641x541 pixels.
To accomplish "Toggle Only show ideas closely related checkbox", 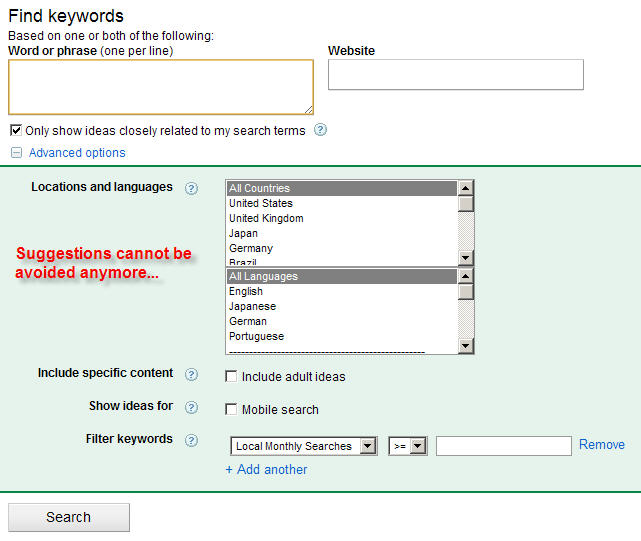I will (16, 130).
